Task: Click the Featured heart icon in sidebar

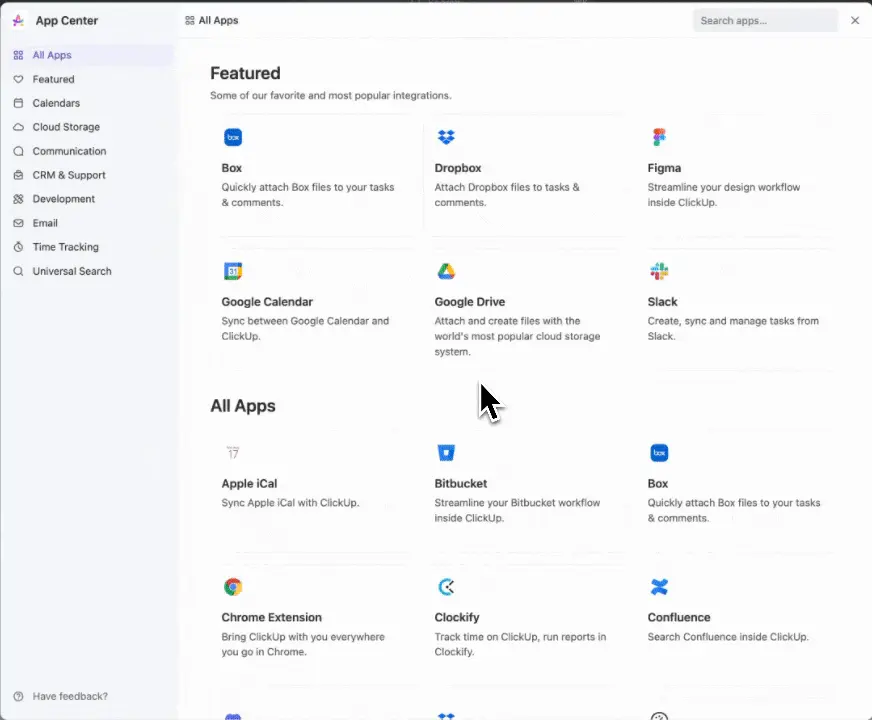Action: 18,79
